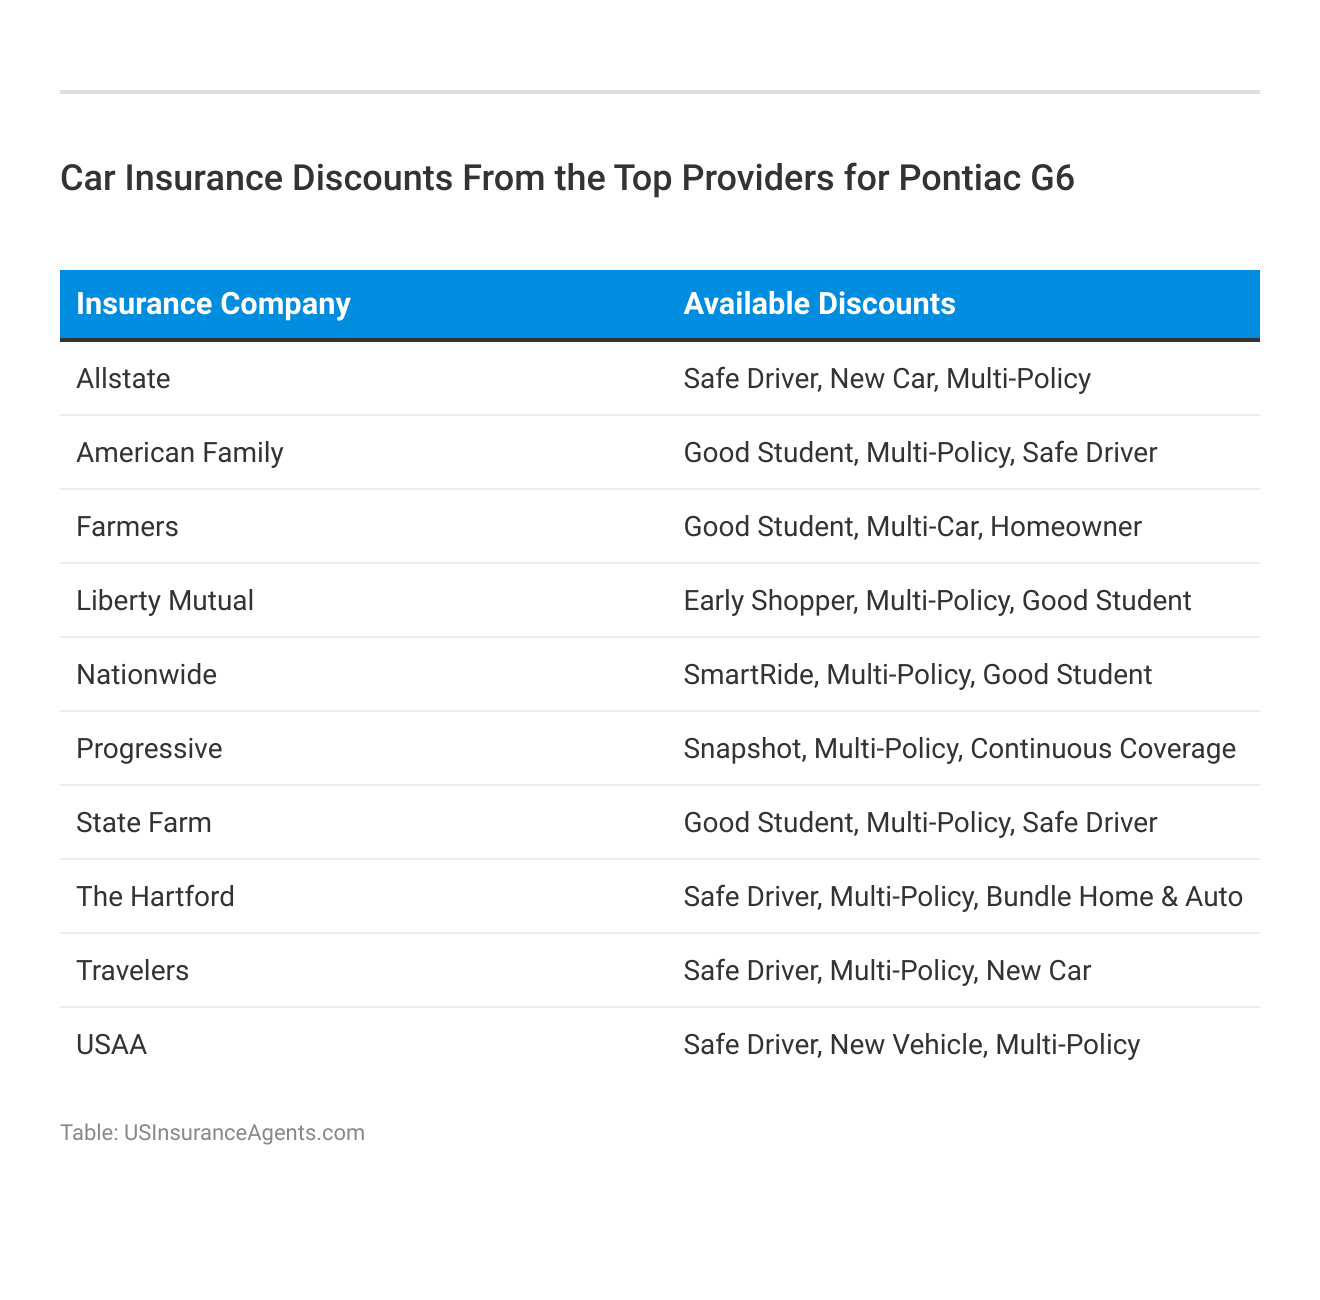Image resolution: width=1320 pixels, height=1300 pixels.
Task: Click Farmers' Multi-Car, Homeowner discounts cell
Action: (x=912, y=526)
